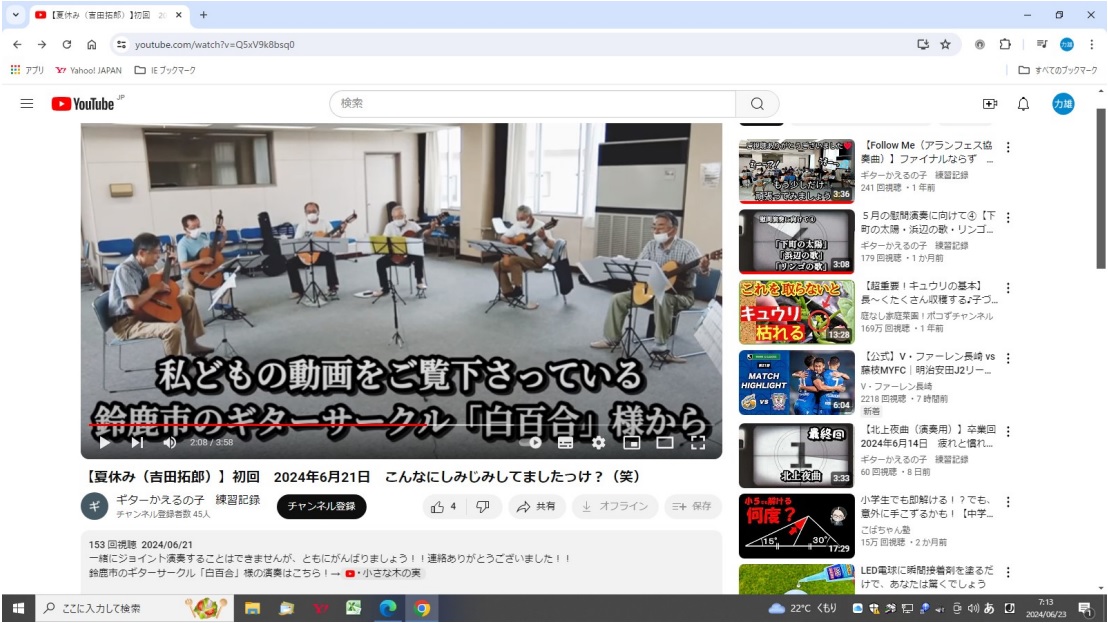This screenshot has height=623, width=1108.
Task: Enter fullscreen mode
Action: pyautogui.click(x=698, y=442)
